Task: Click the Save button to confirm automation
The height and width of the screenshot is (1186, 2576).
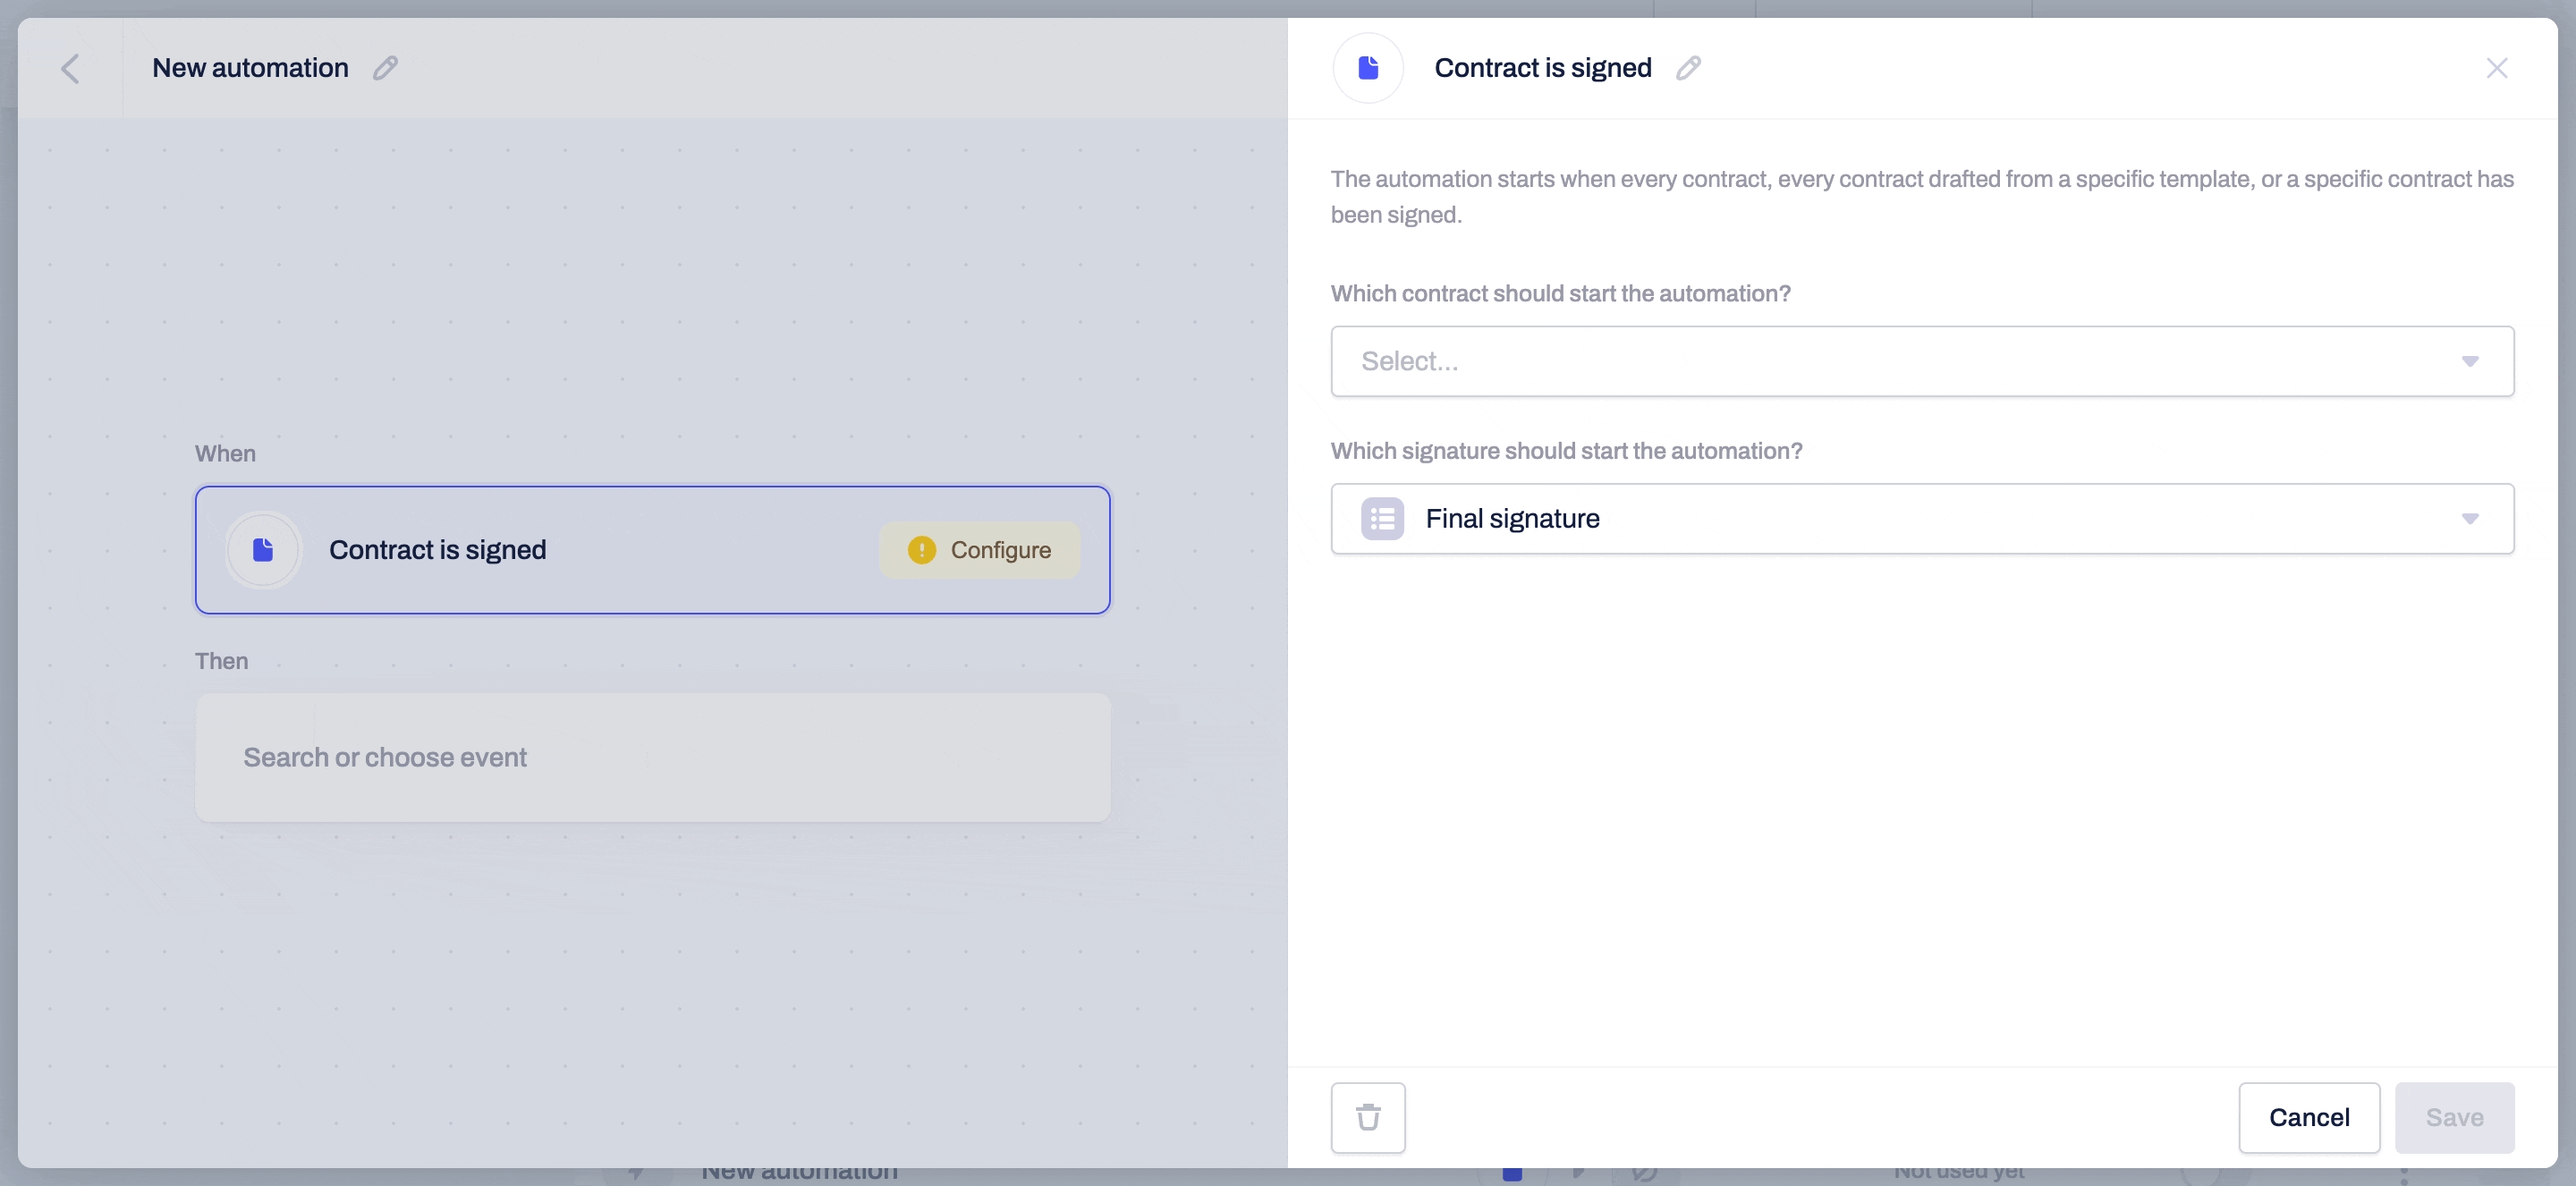Action: coord(2454,1117)
